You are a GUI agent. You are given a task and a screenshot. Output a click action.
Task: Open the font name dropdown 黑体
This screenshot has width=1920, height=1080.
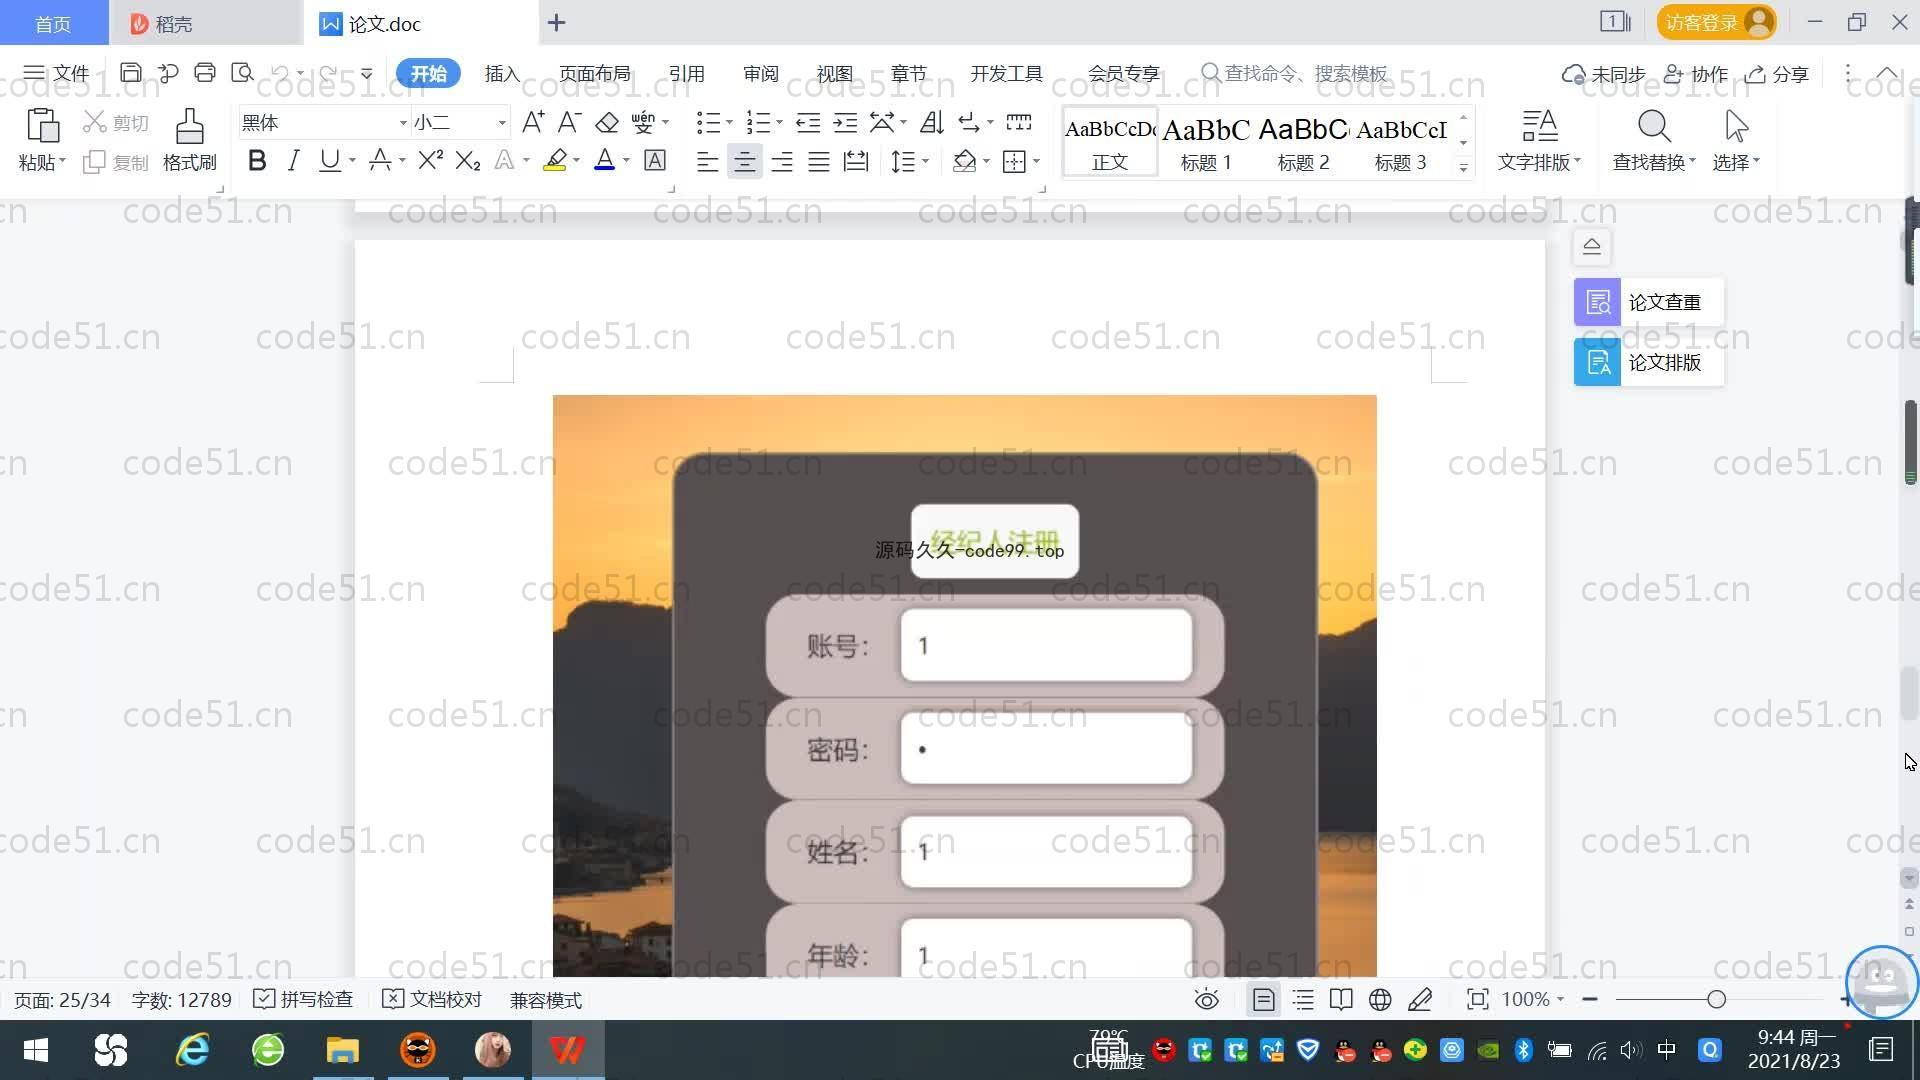pos(403,123)
